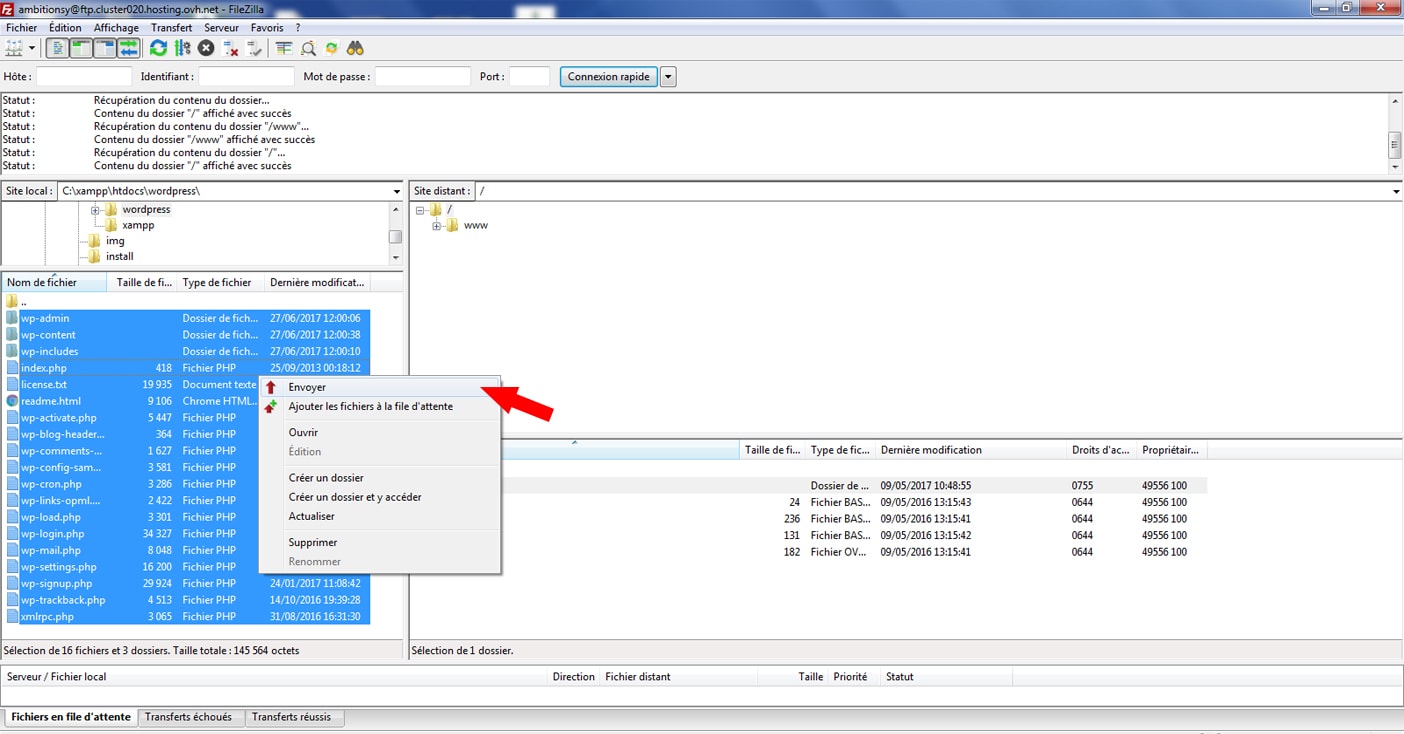Focus the Hôte input field
Image resolution: width=1404 pixels, height=734 pixels.
[x=84, y=76]
